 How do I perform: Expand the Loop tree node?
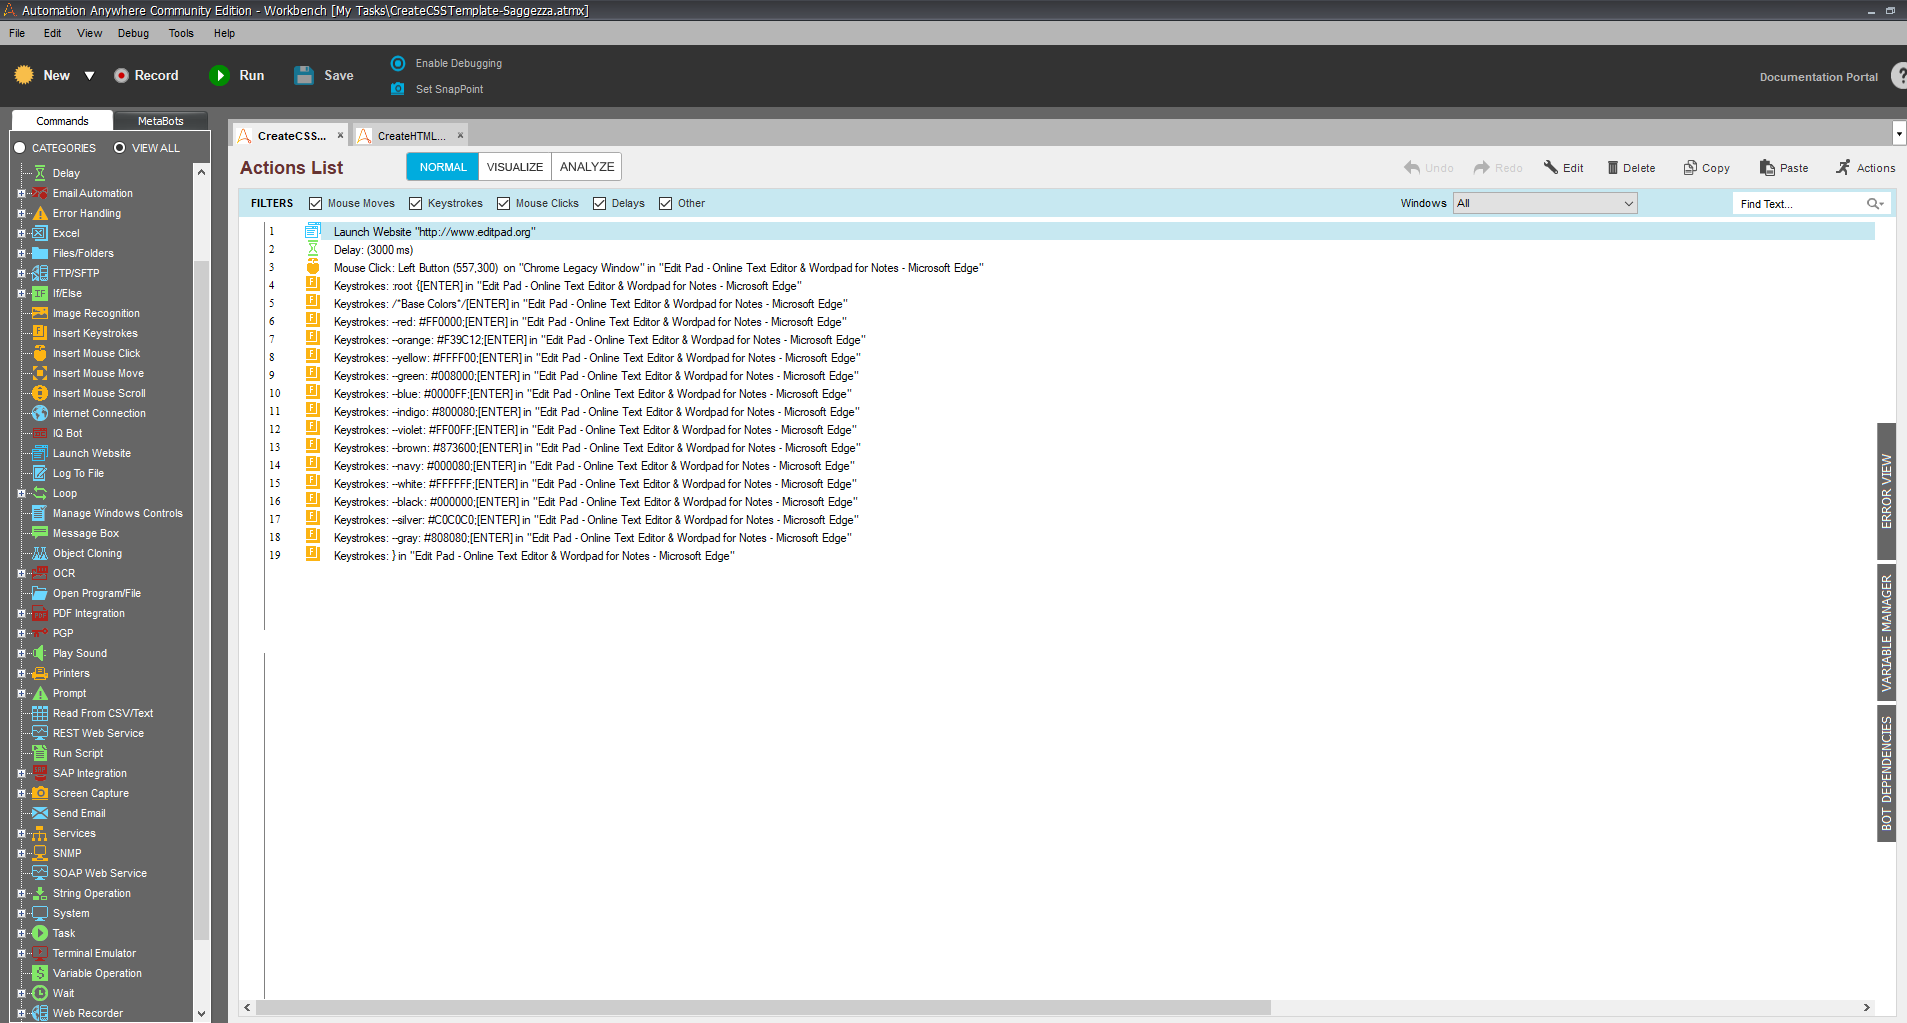click(21, 493)
